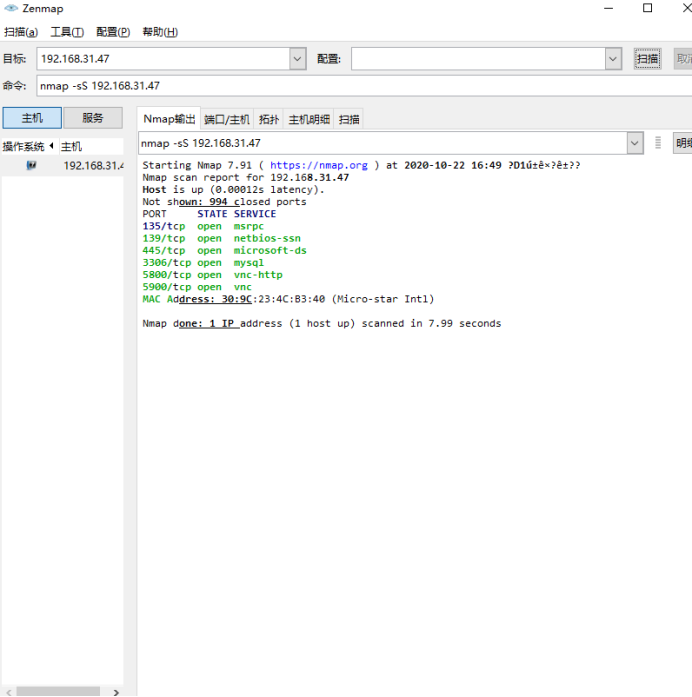Viewport: 692px width, 697px height.
Task: Open the 帮助(H) menu
Action: tap(160, 32)
